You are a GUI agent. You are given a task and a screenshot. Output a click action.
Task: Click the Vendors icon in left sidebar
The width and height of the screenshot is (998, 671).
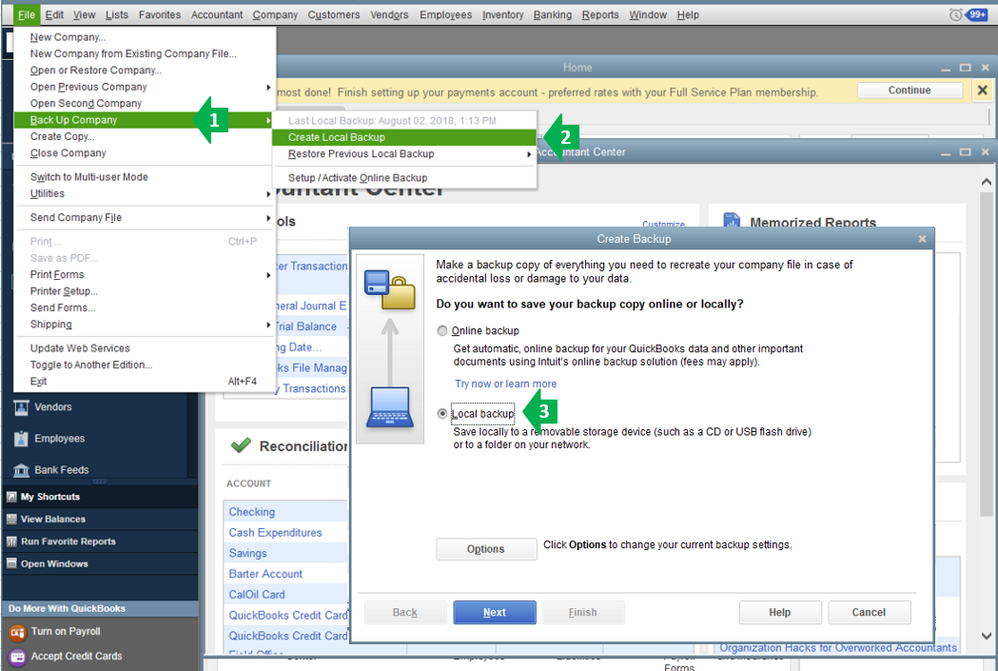[21, 407]
